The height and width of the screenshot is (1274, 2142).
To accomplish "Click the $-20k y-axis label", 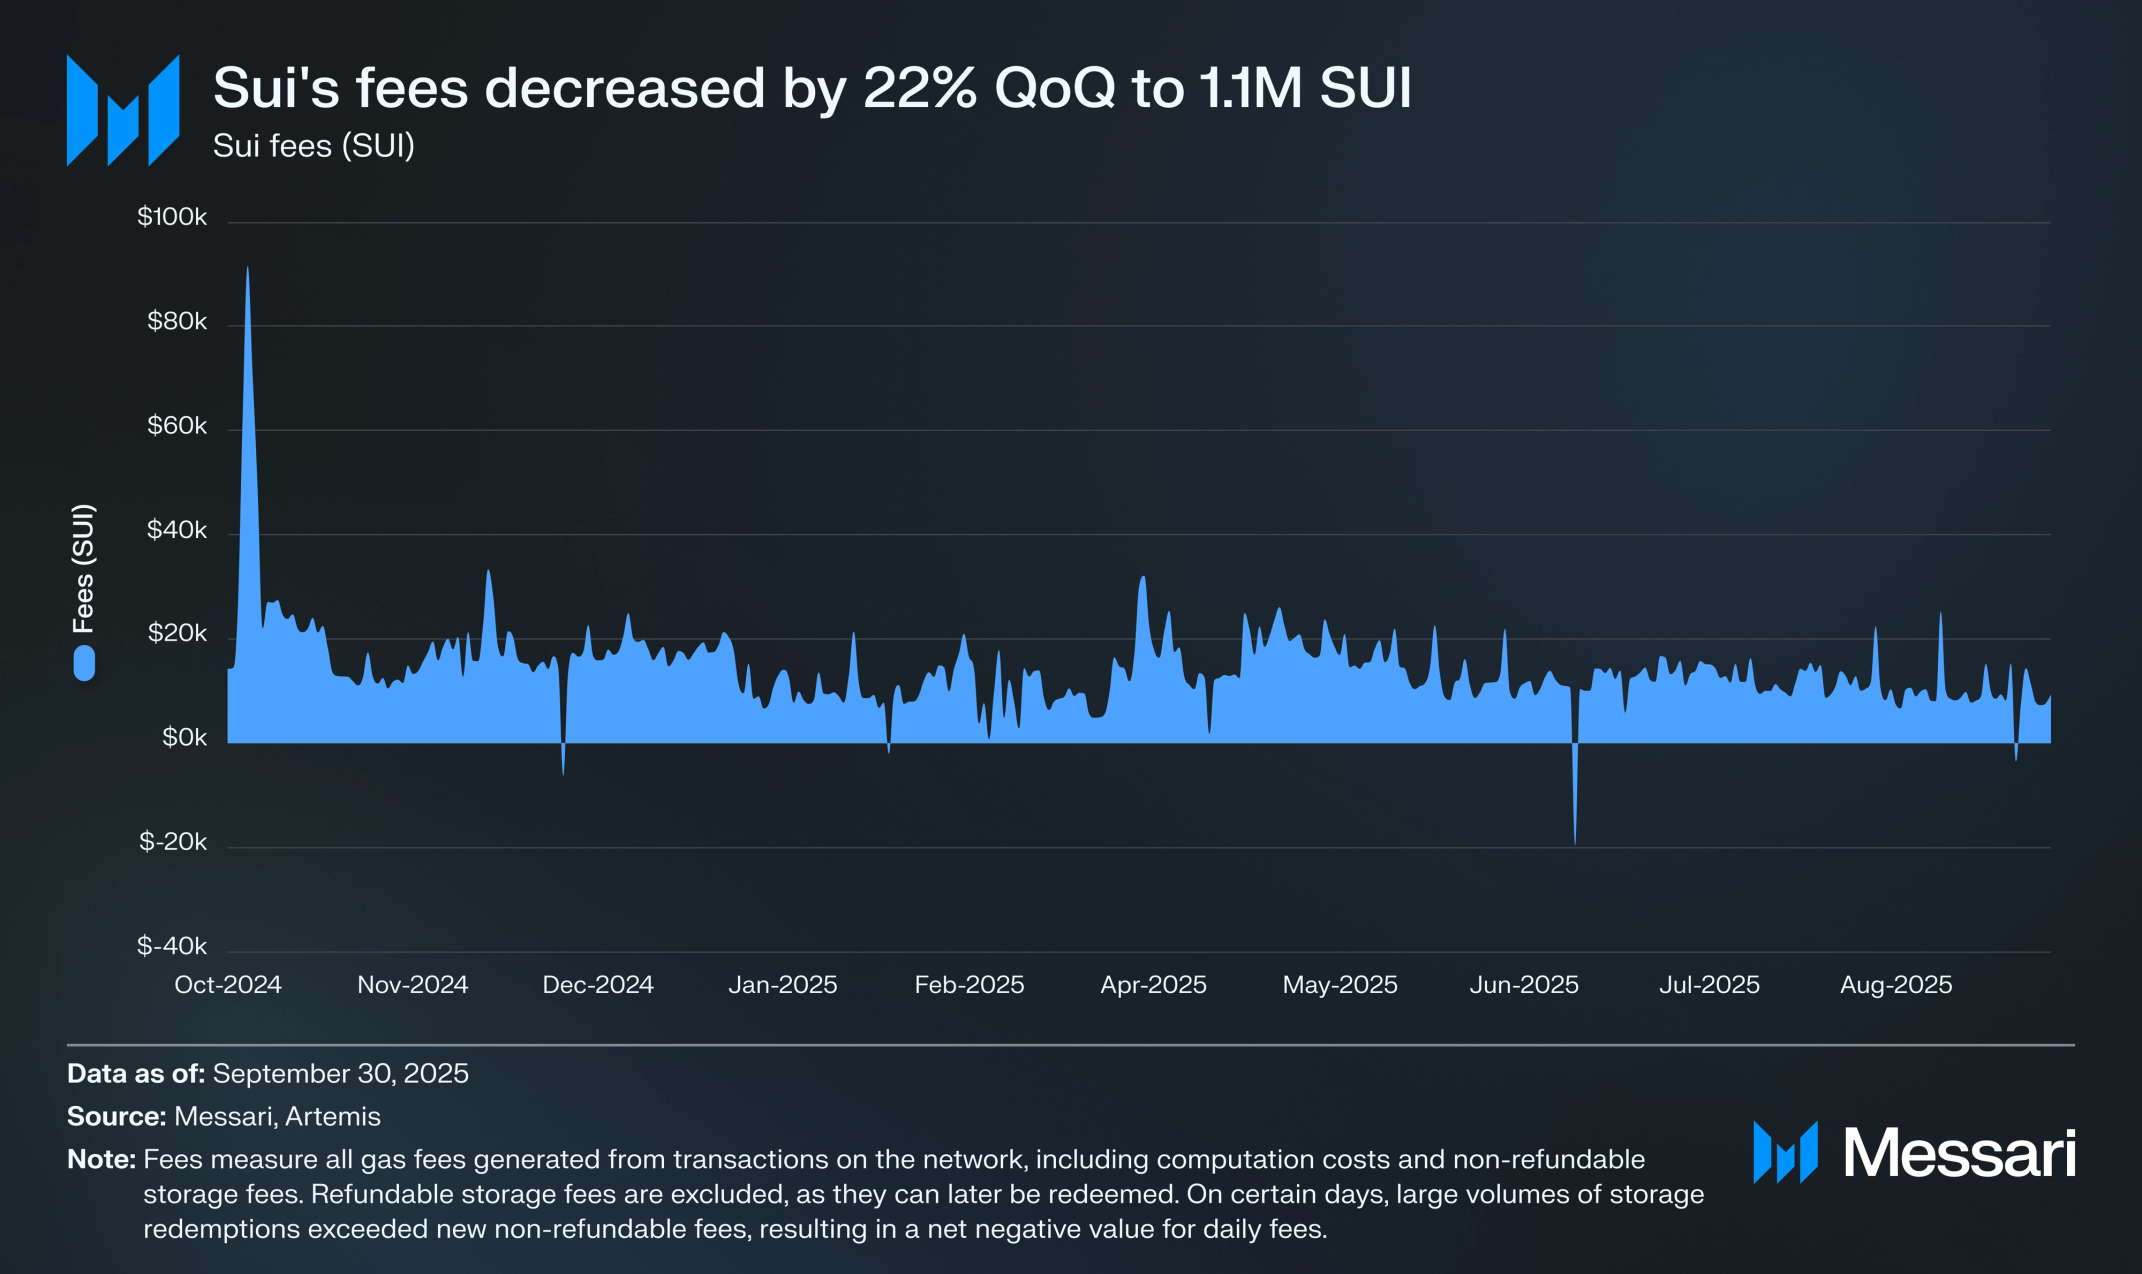I will tap(173, 842).
